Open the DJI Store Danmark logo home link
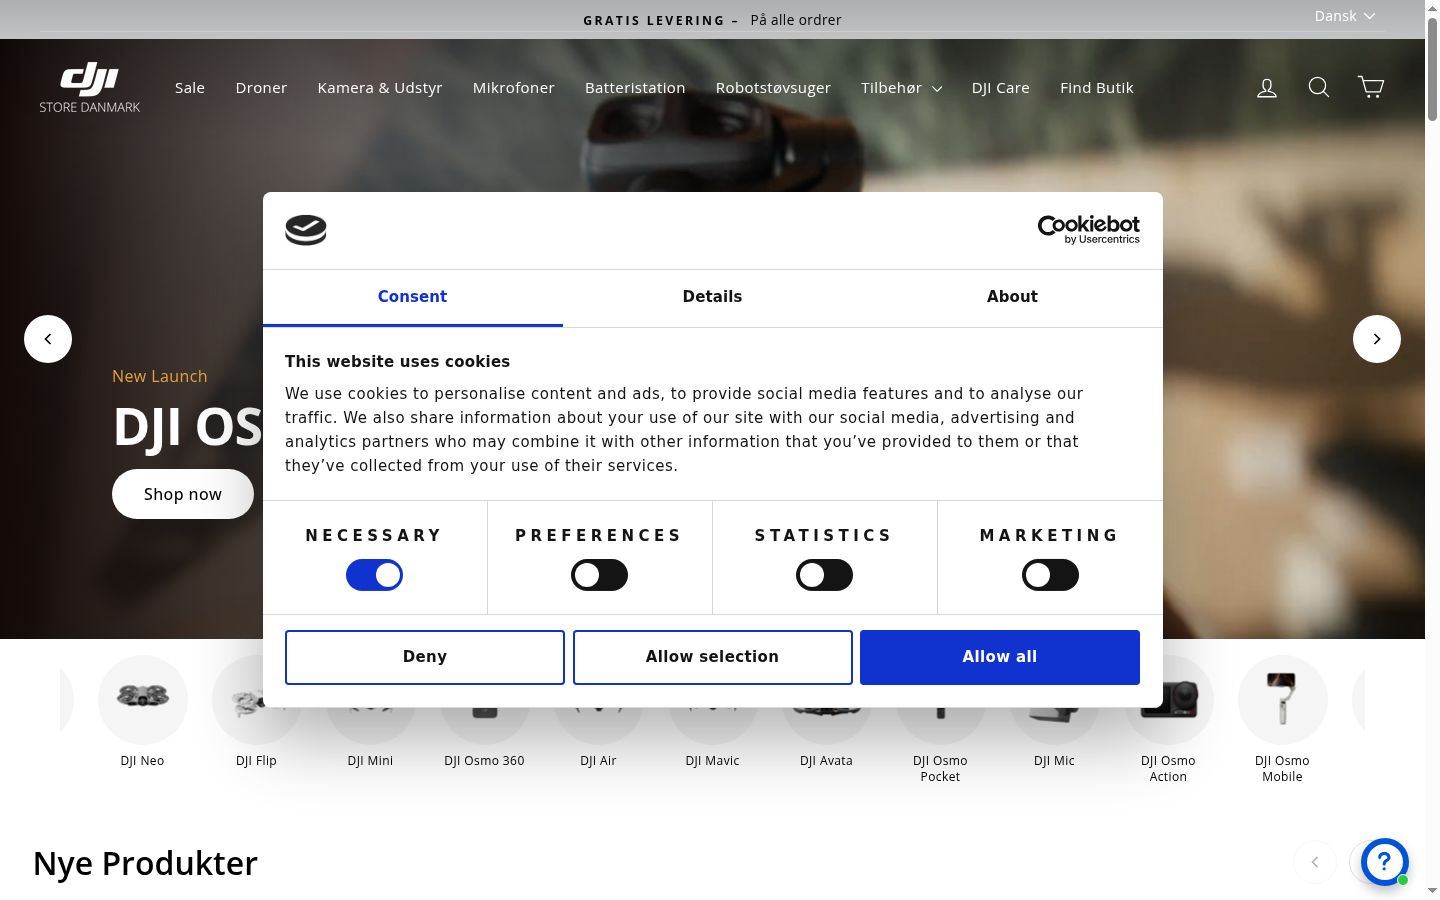Screen dimensions: 1440x900 point(90,88)
